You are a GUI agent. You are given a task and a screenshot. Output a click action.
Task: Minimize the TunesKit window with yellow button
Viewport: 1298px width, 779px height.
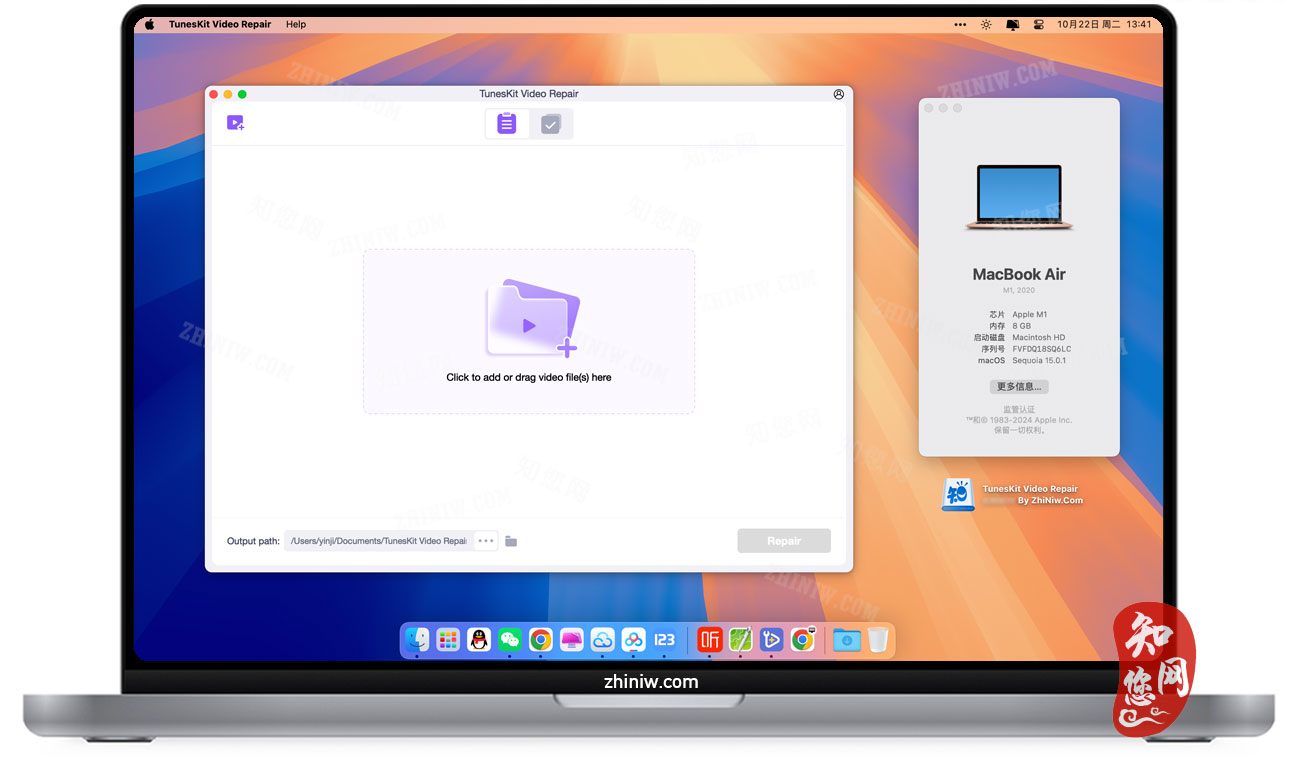[227, 94]
